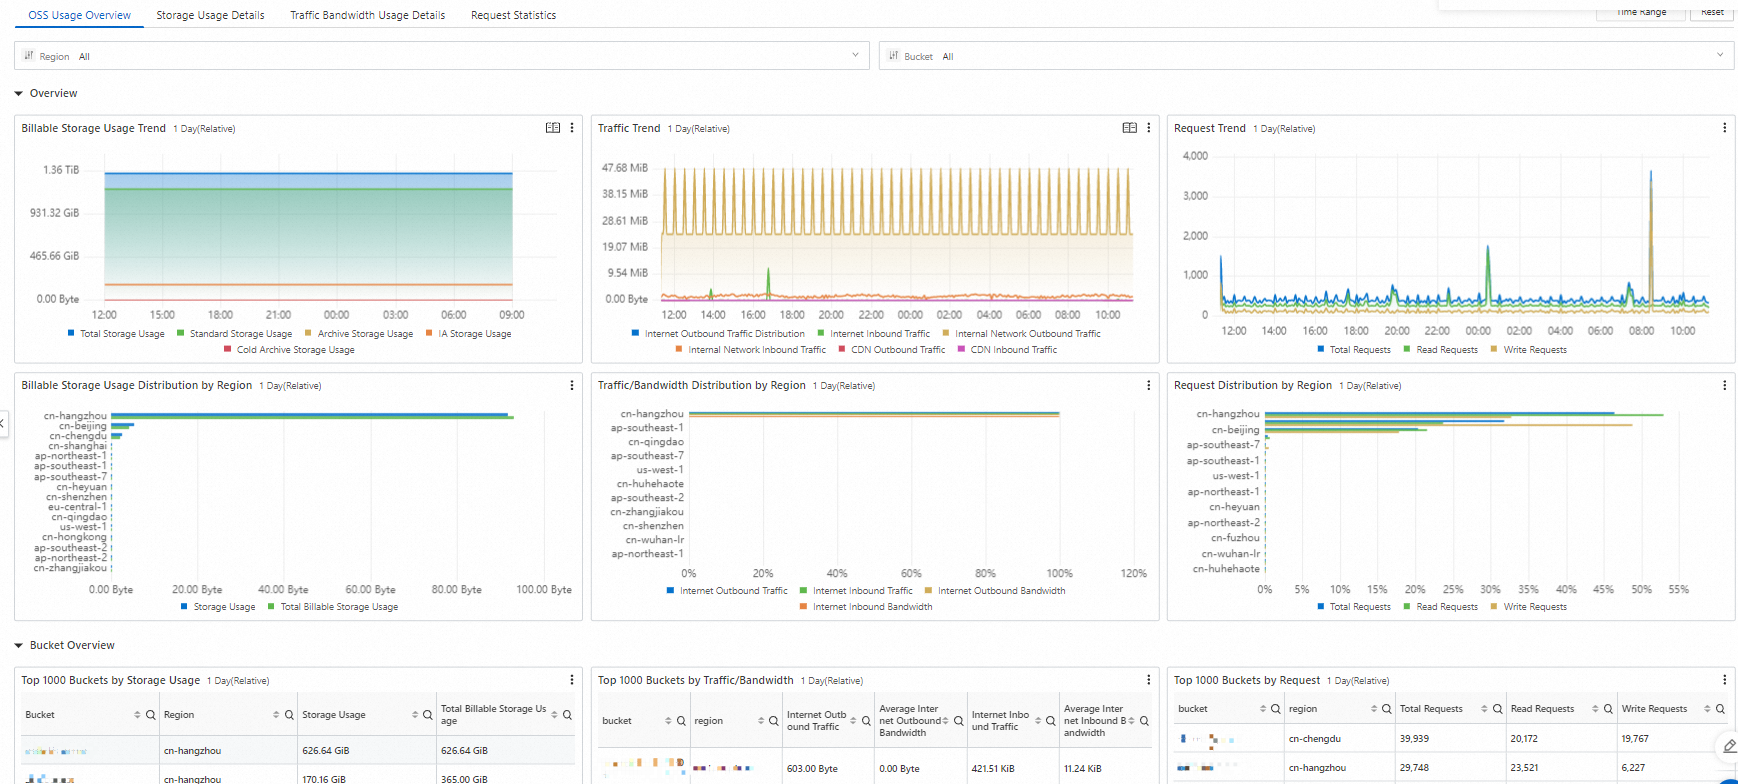Open more options for Request Distribution by Region
1738x784 pixels.
[x=1724, y=385]
